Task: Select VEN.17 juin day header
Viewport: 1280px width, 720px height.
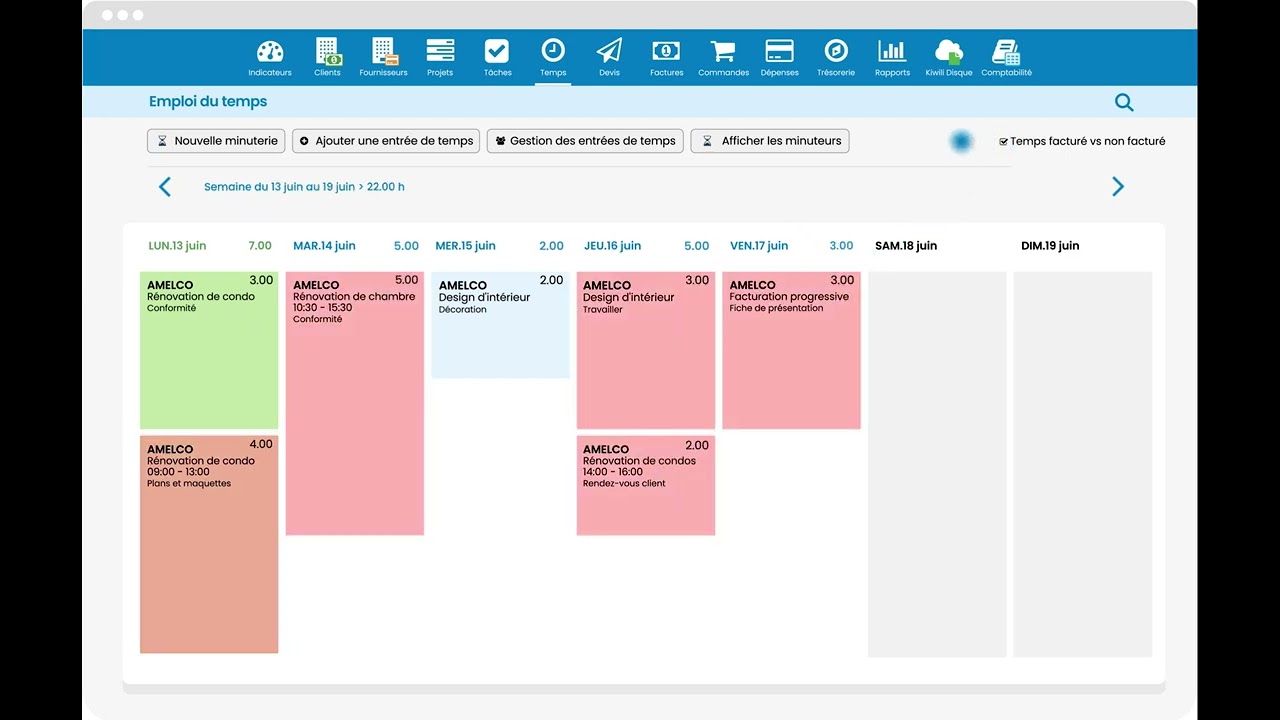Action: point(759,246)
